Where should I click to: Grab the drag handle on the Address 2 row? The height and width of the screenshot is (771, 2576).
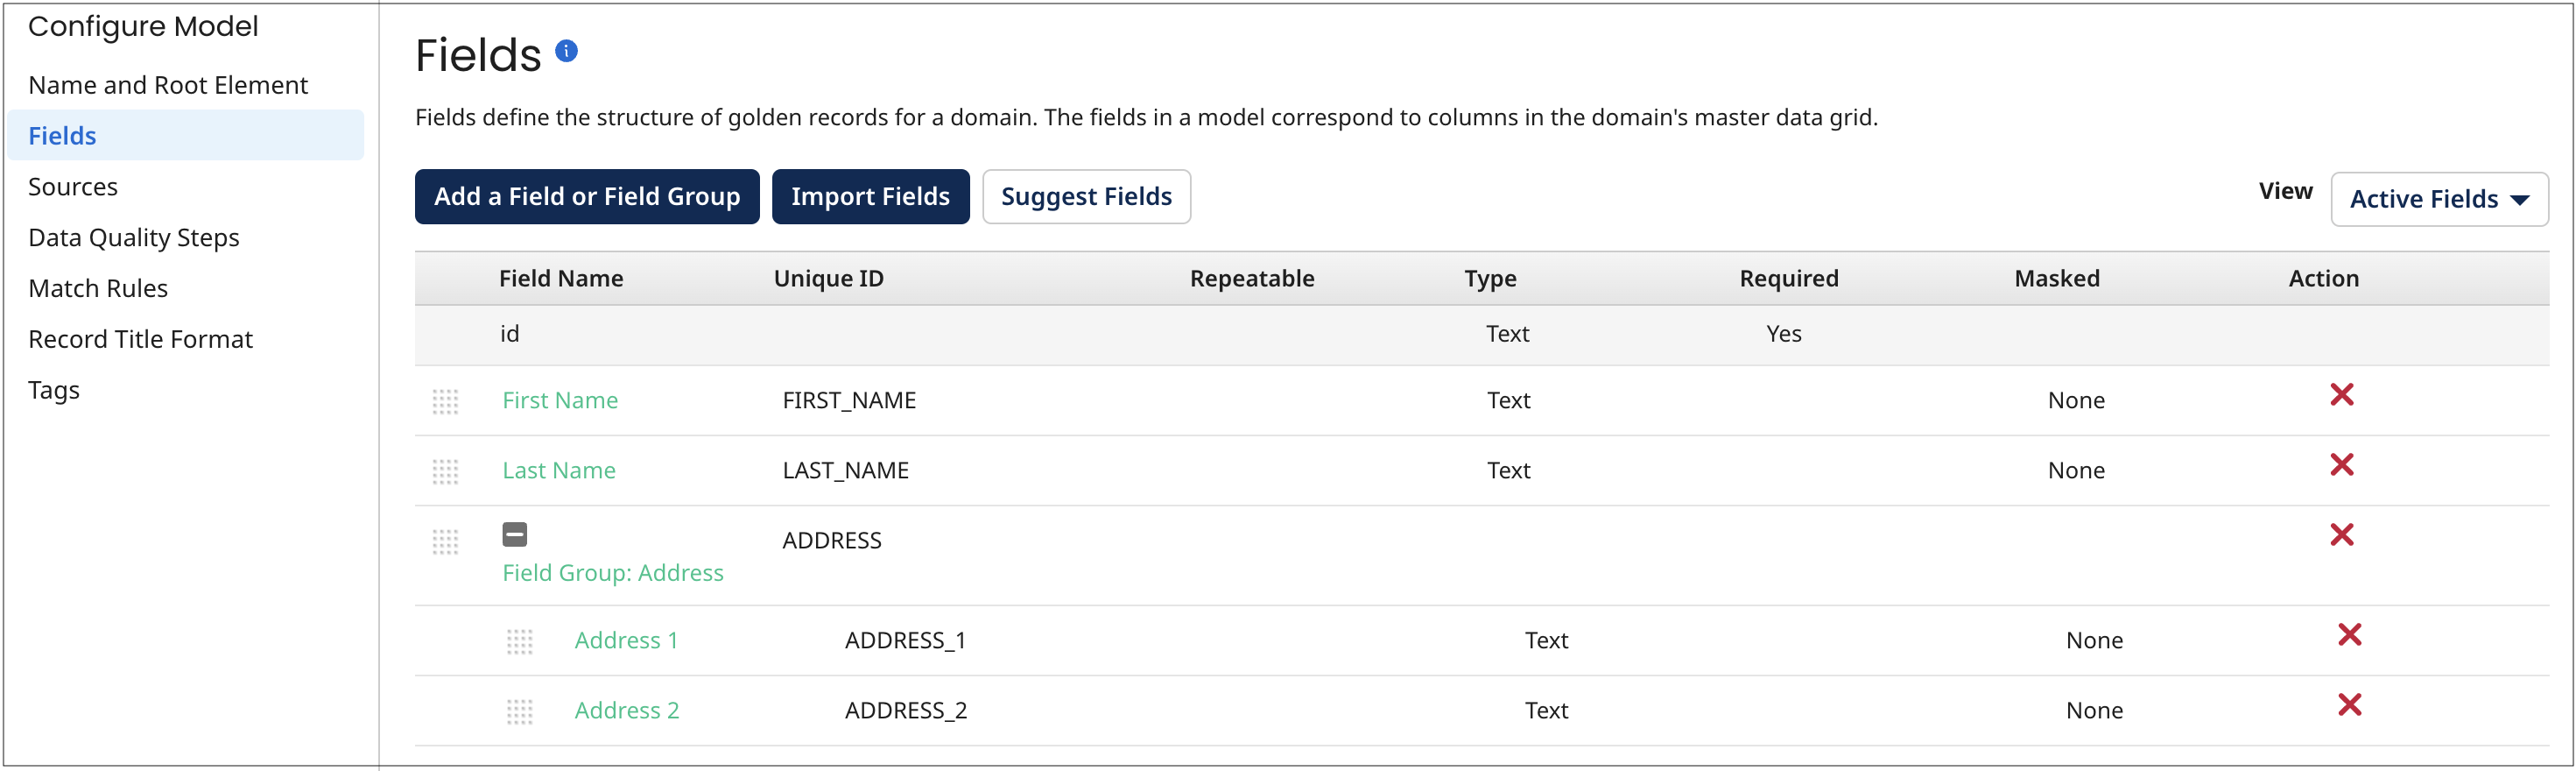(x=520, y=711)
